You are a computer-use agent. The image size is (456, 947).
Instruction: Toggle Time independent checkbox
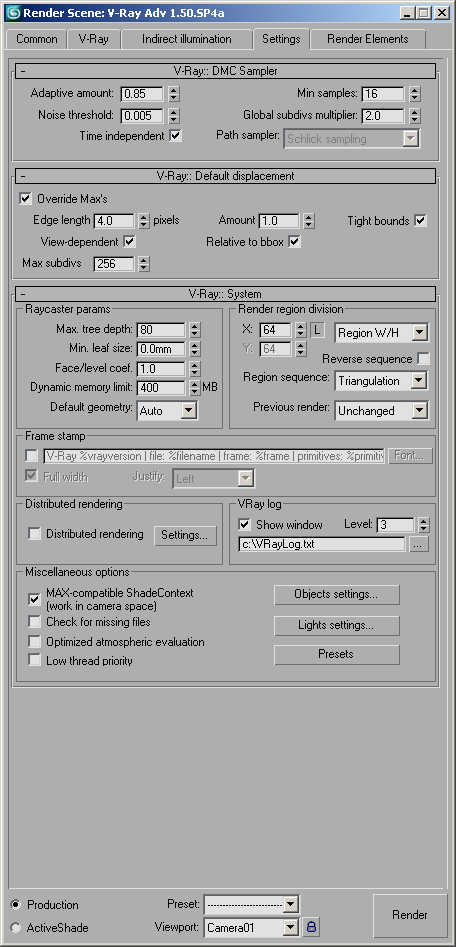(x=176, y=136)
